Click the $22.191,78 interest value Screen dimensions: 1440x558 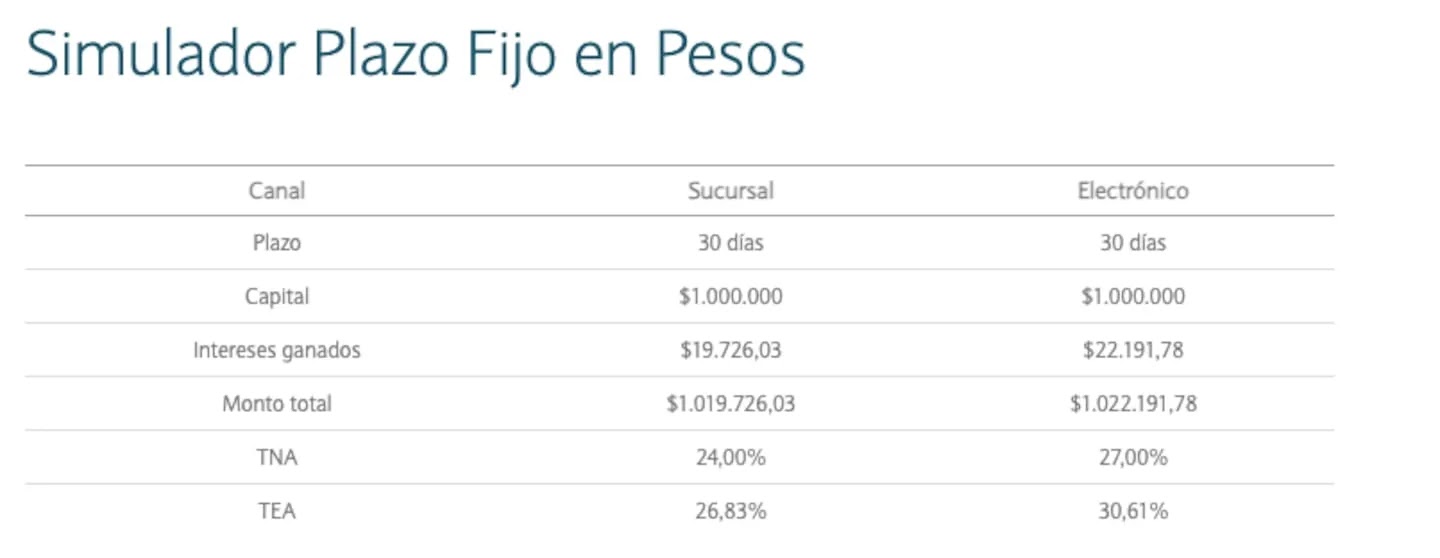coord(1133,351)
